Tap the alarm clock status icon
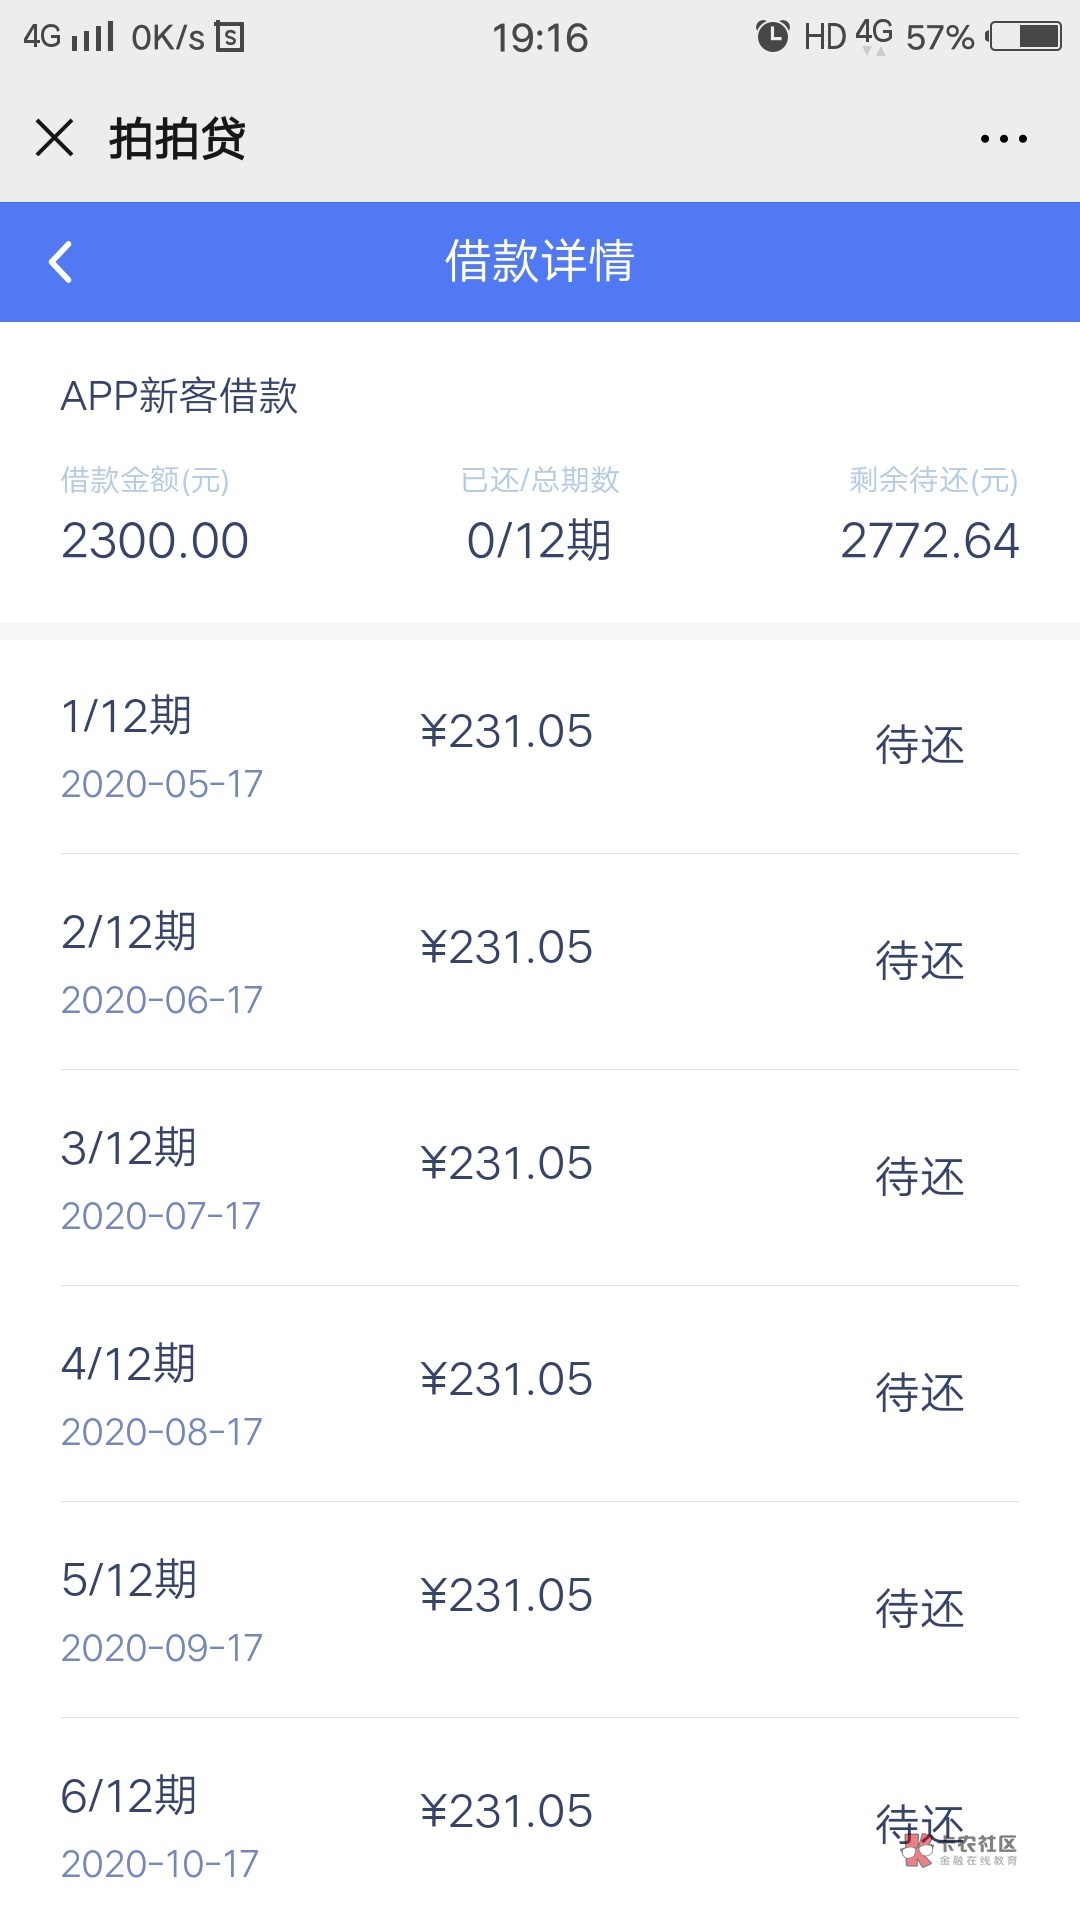 772,37
